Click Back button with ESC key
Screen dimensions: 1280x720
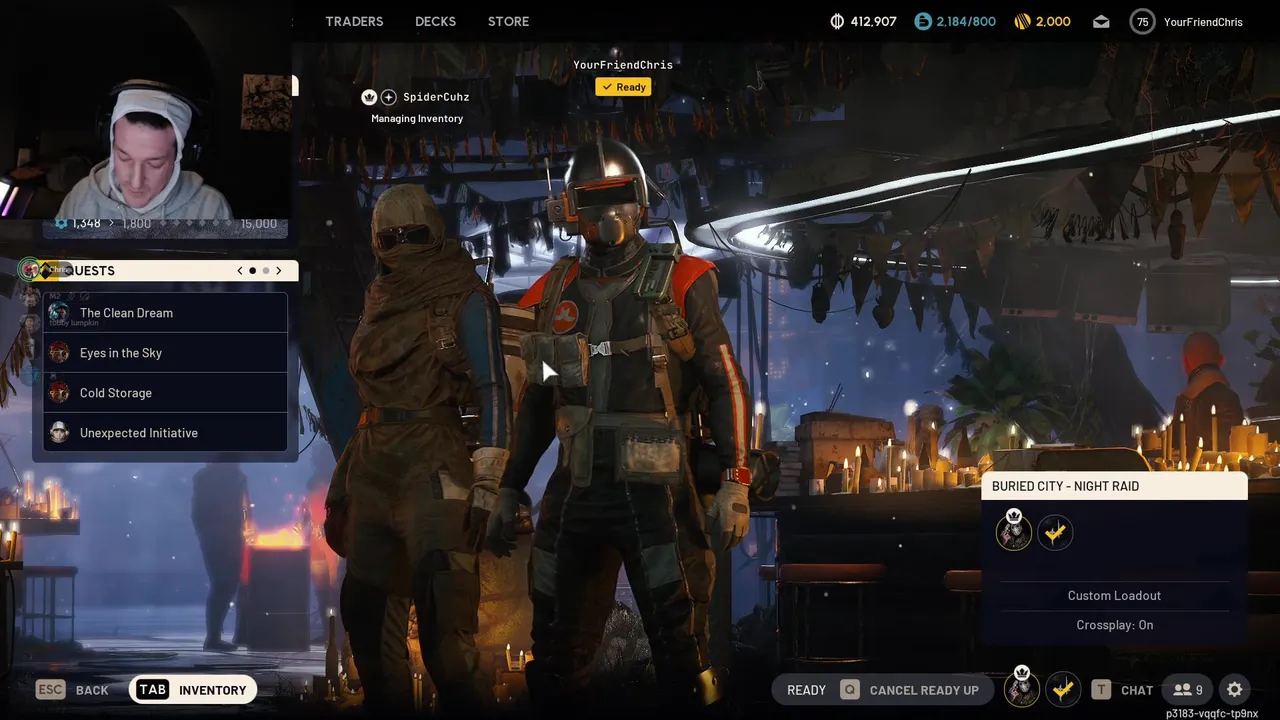[x=72, y=690]
